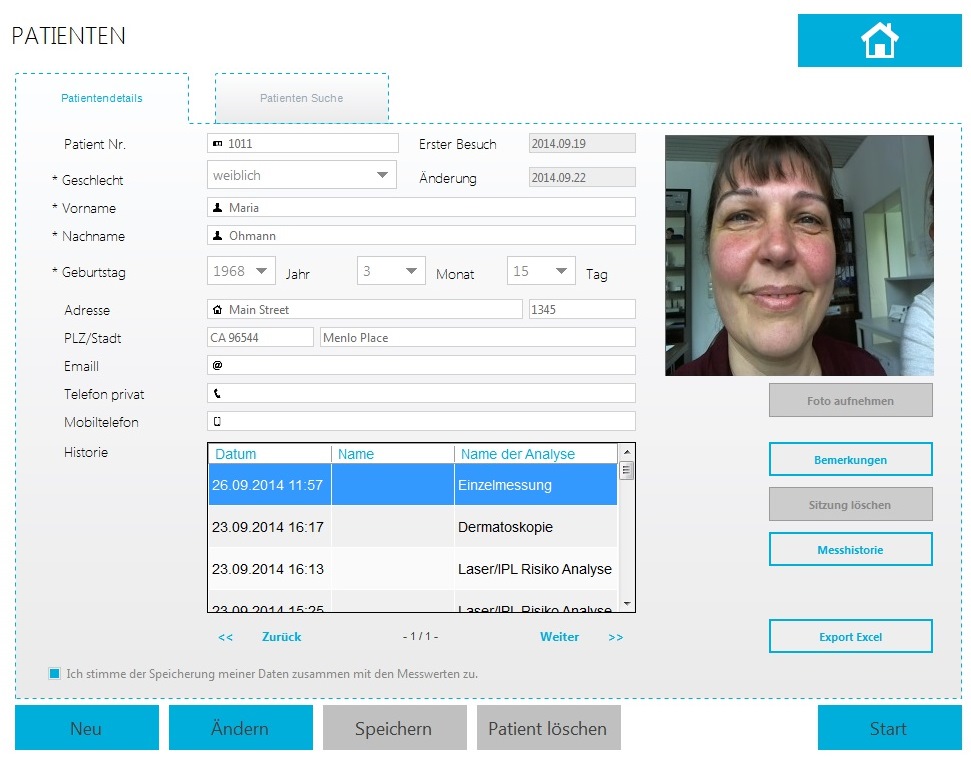Click the Foto aufnehmen button
This screenshot has height=761, width=971.
(x=850, y=400)
